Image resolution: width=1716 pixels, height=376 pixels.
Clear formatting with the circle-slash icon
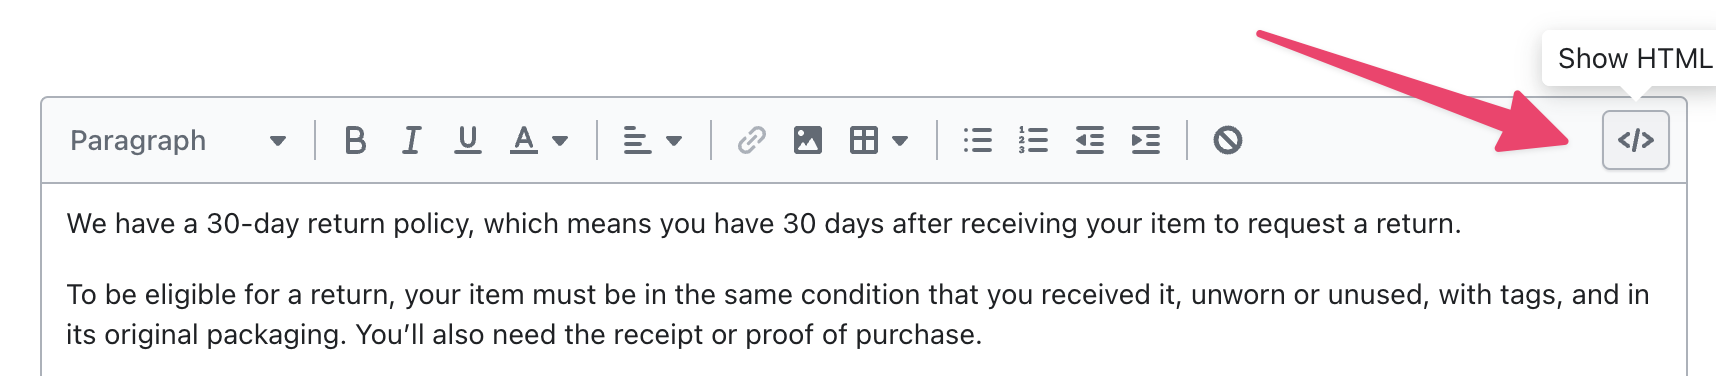[x=1228, y=140]
